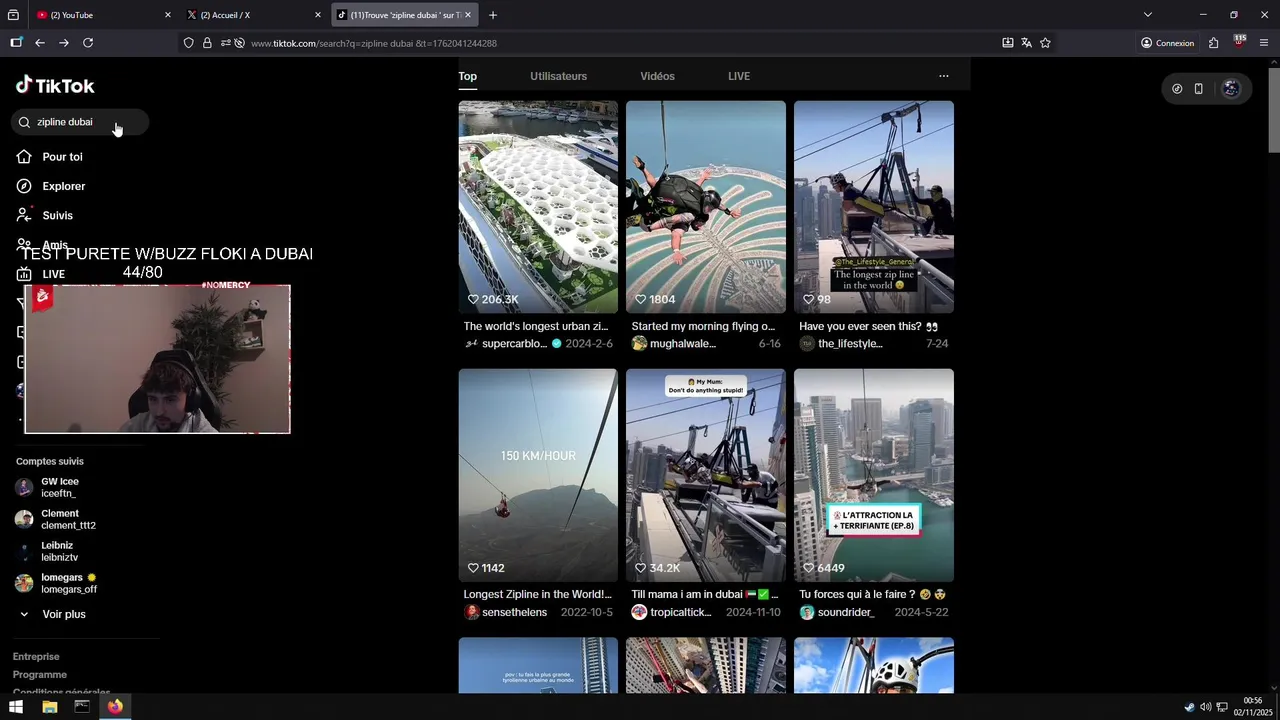Click the translate page icon
The height and width of the screenshot is (720, 1280).
(1026, 43)
